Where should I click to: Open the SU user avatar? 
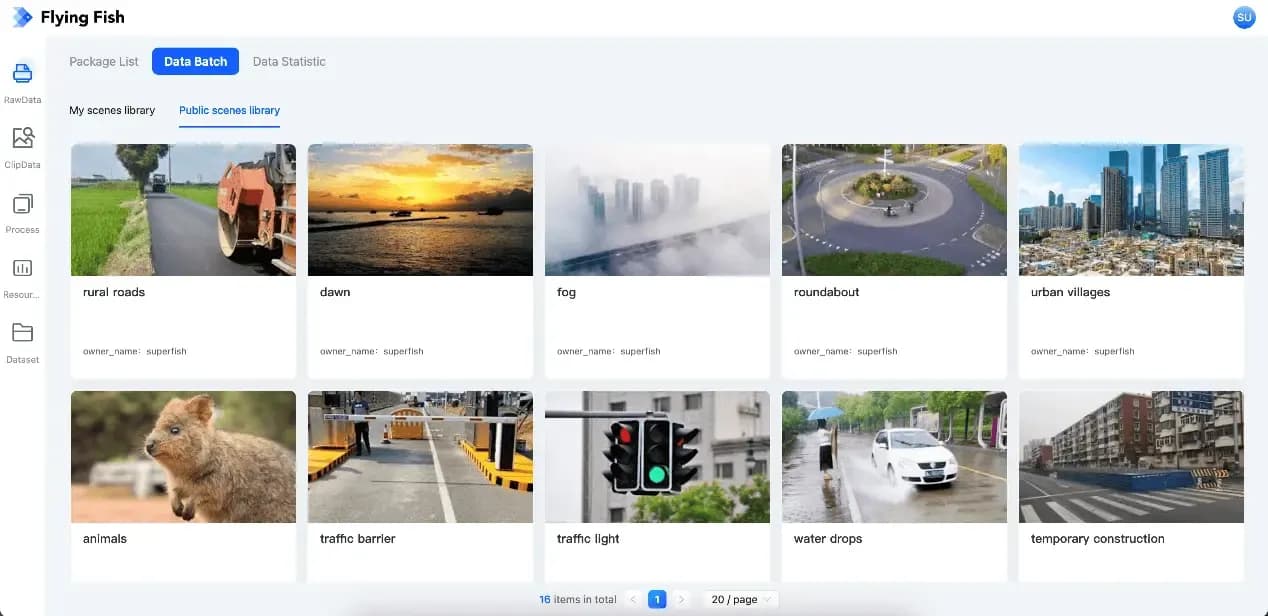[x=1244, y=17]
